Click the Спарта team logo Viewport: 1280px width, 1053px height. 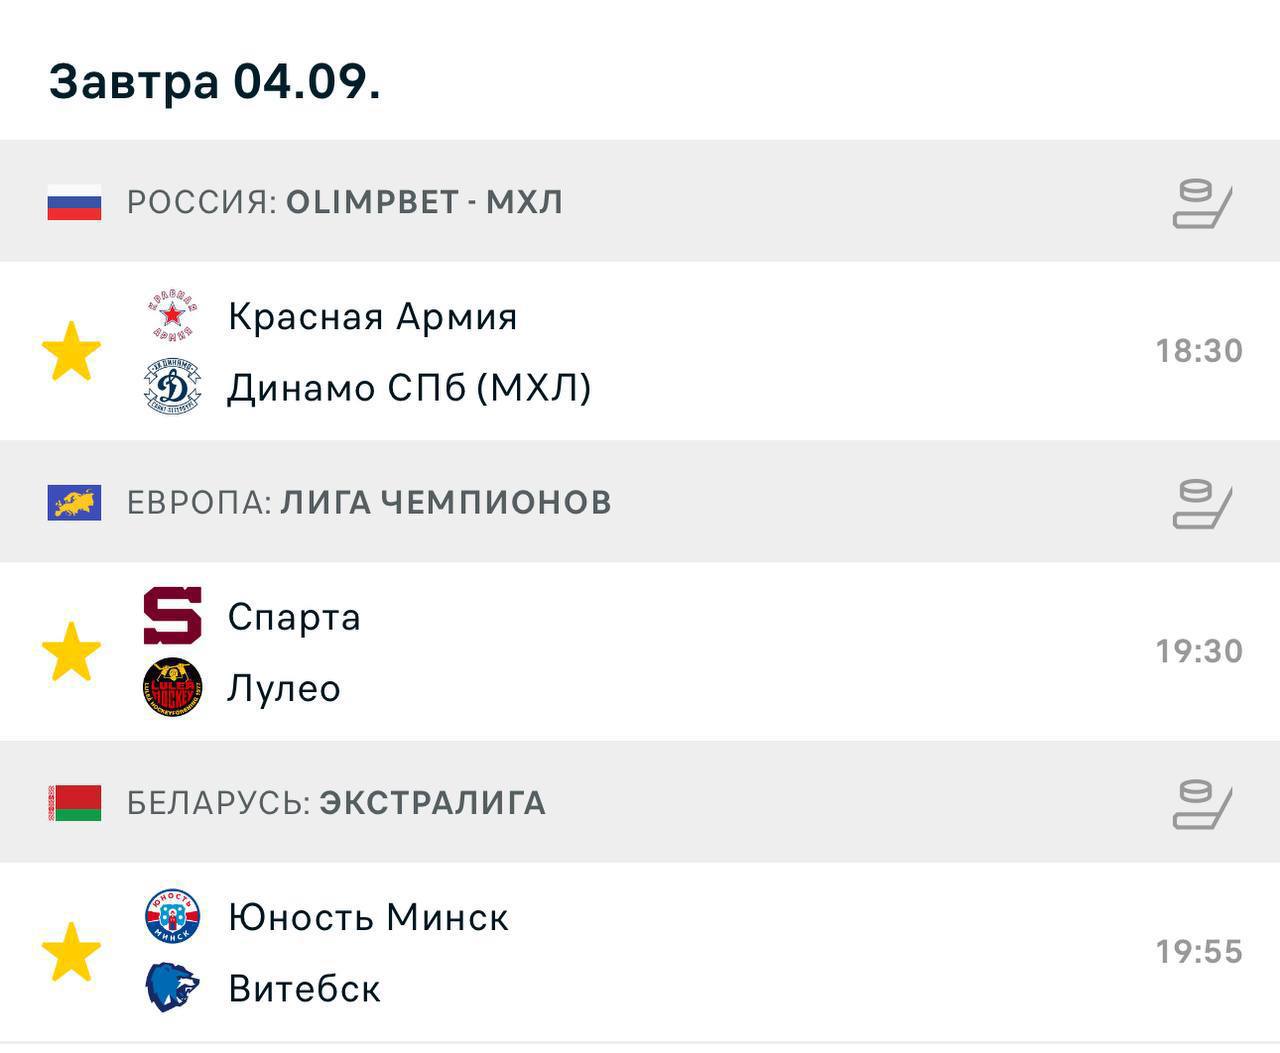click(173, 616)
